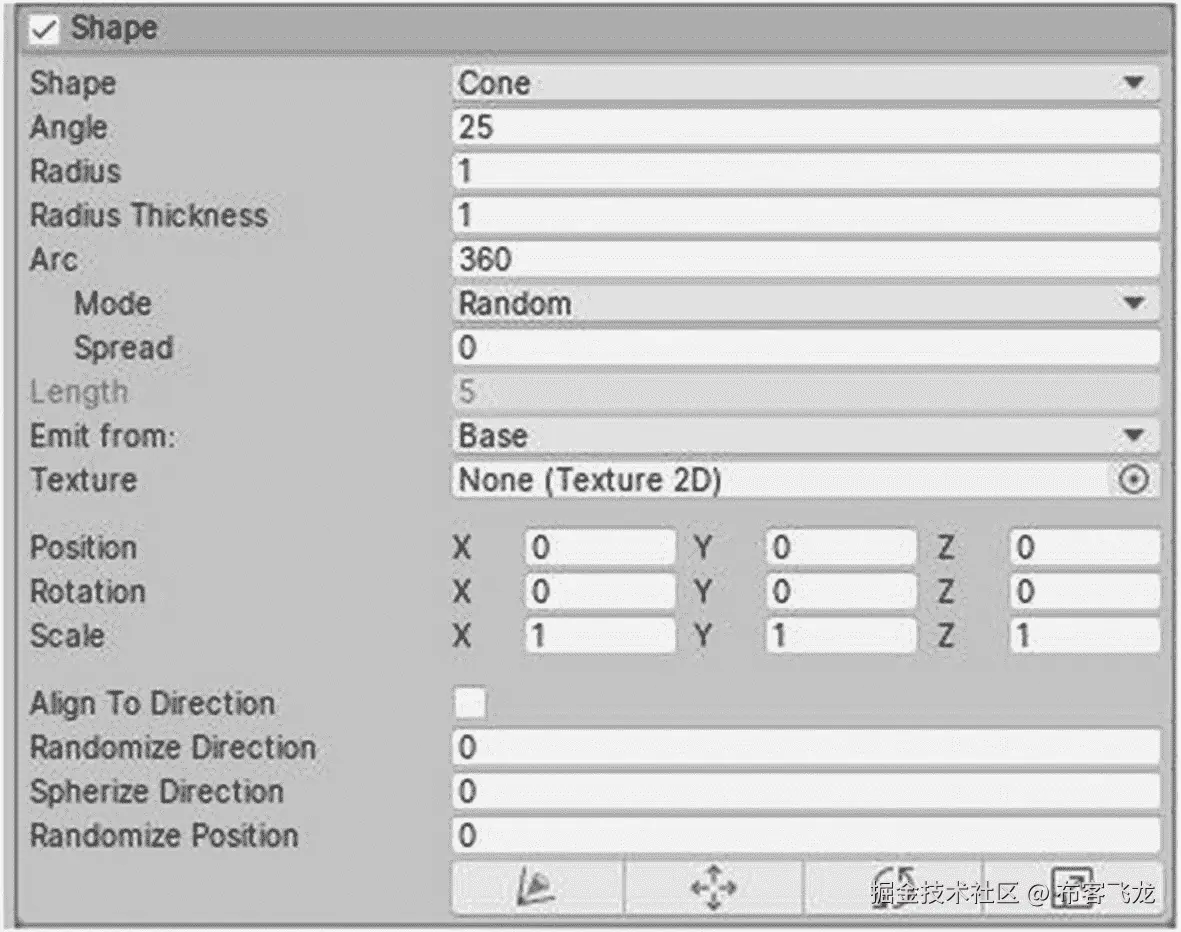This screenshot has width=1181, height=932.
Task: Select the shape scale tool icon
Action: [1072, 887]
